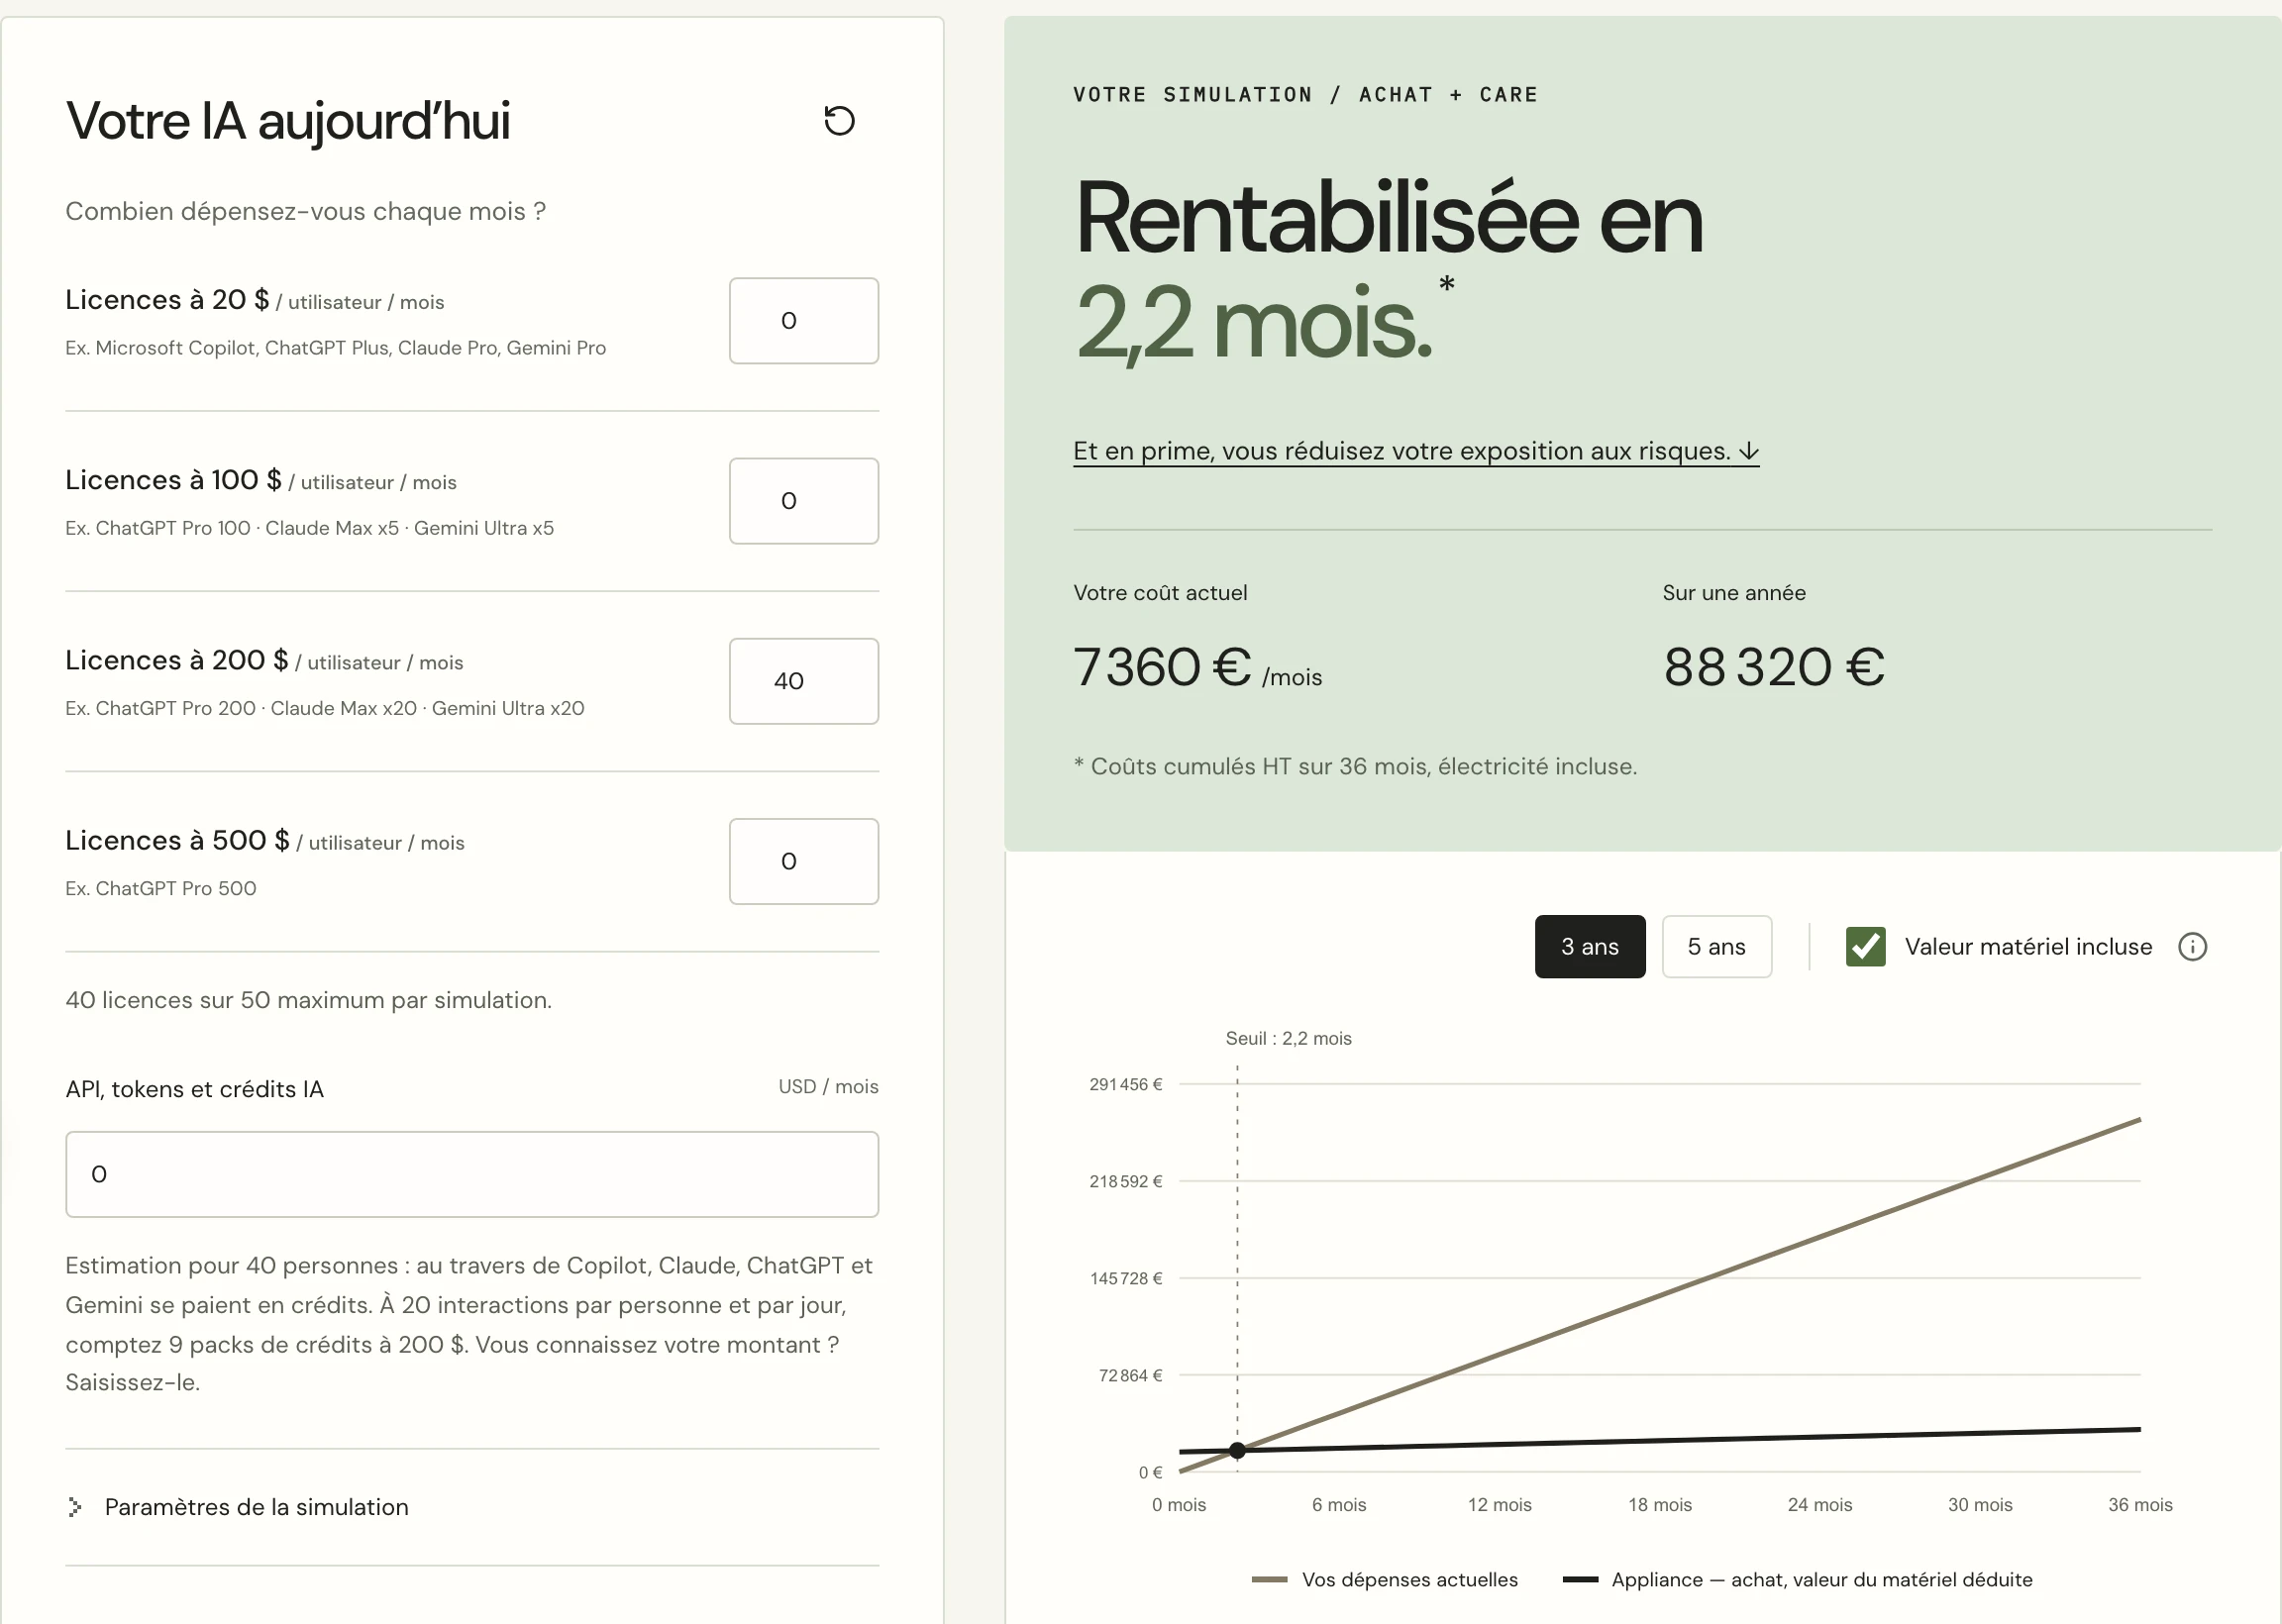2282x1624 pixels.
Task: Click the 291 456 € axis label
Action: 1125,1084
